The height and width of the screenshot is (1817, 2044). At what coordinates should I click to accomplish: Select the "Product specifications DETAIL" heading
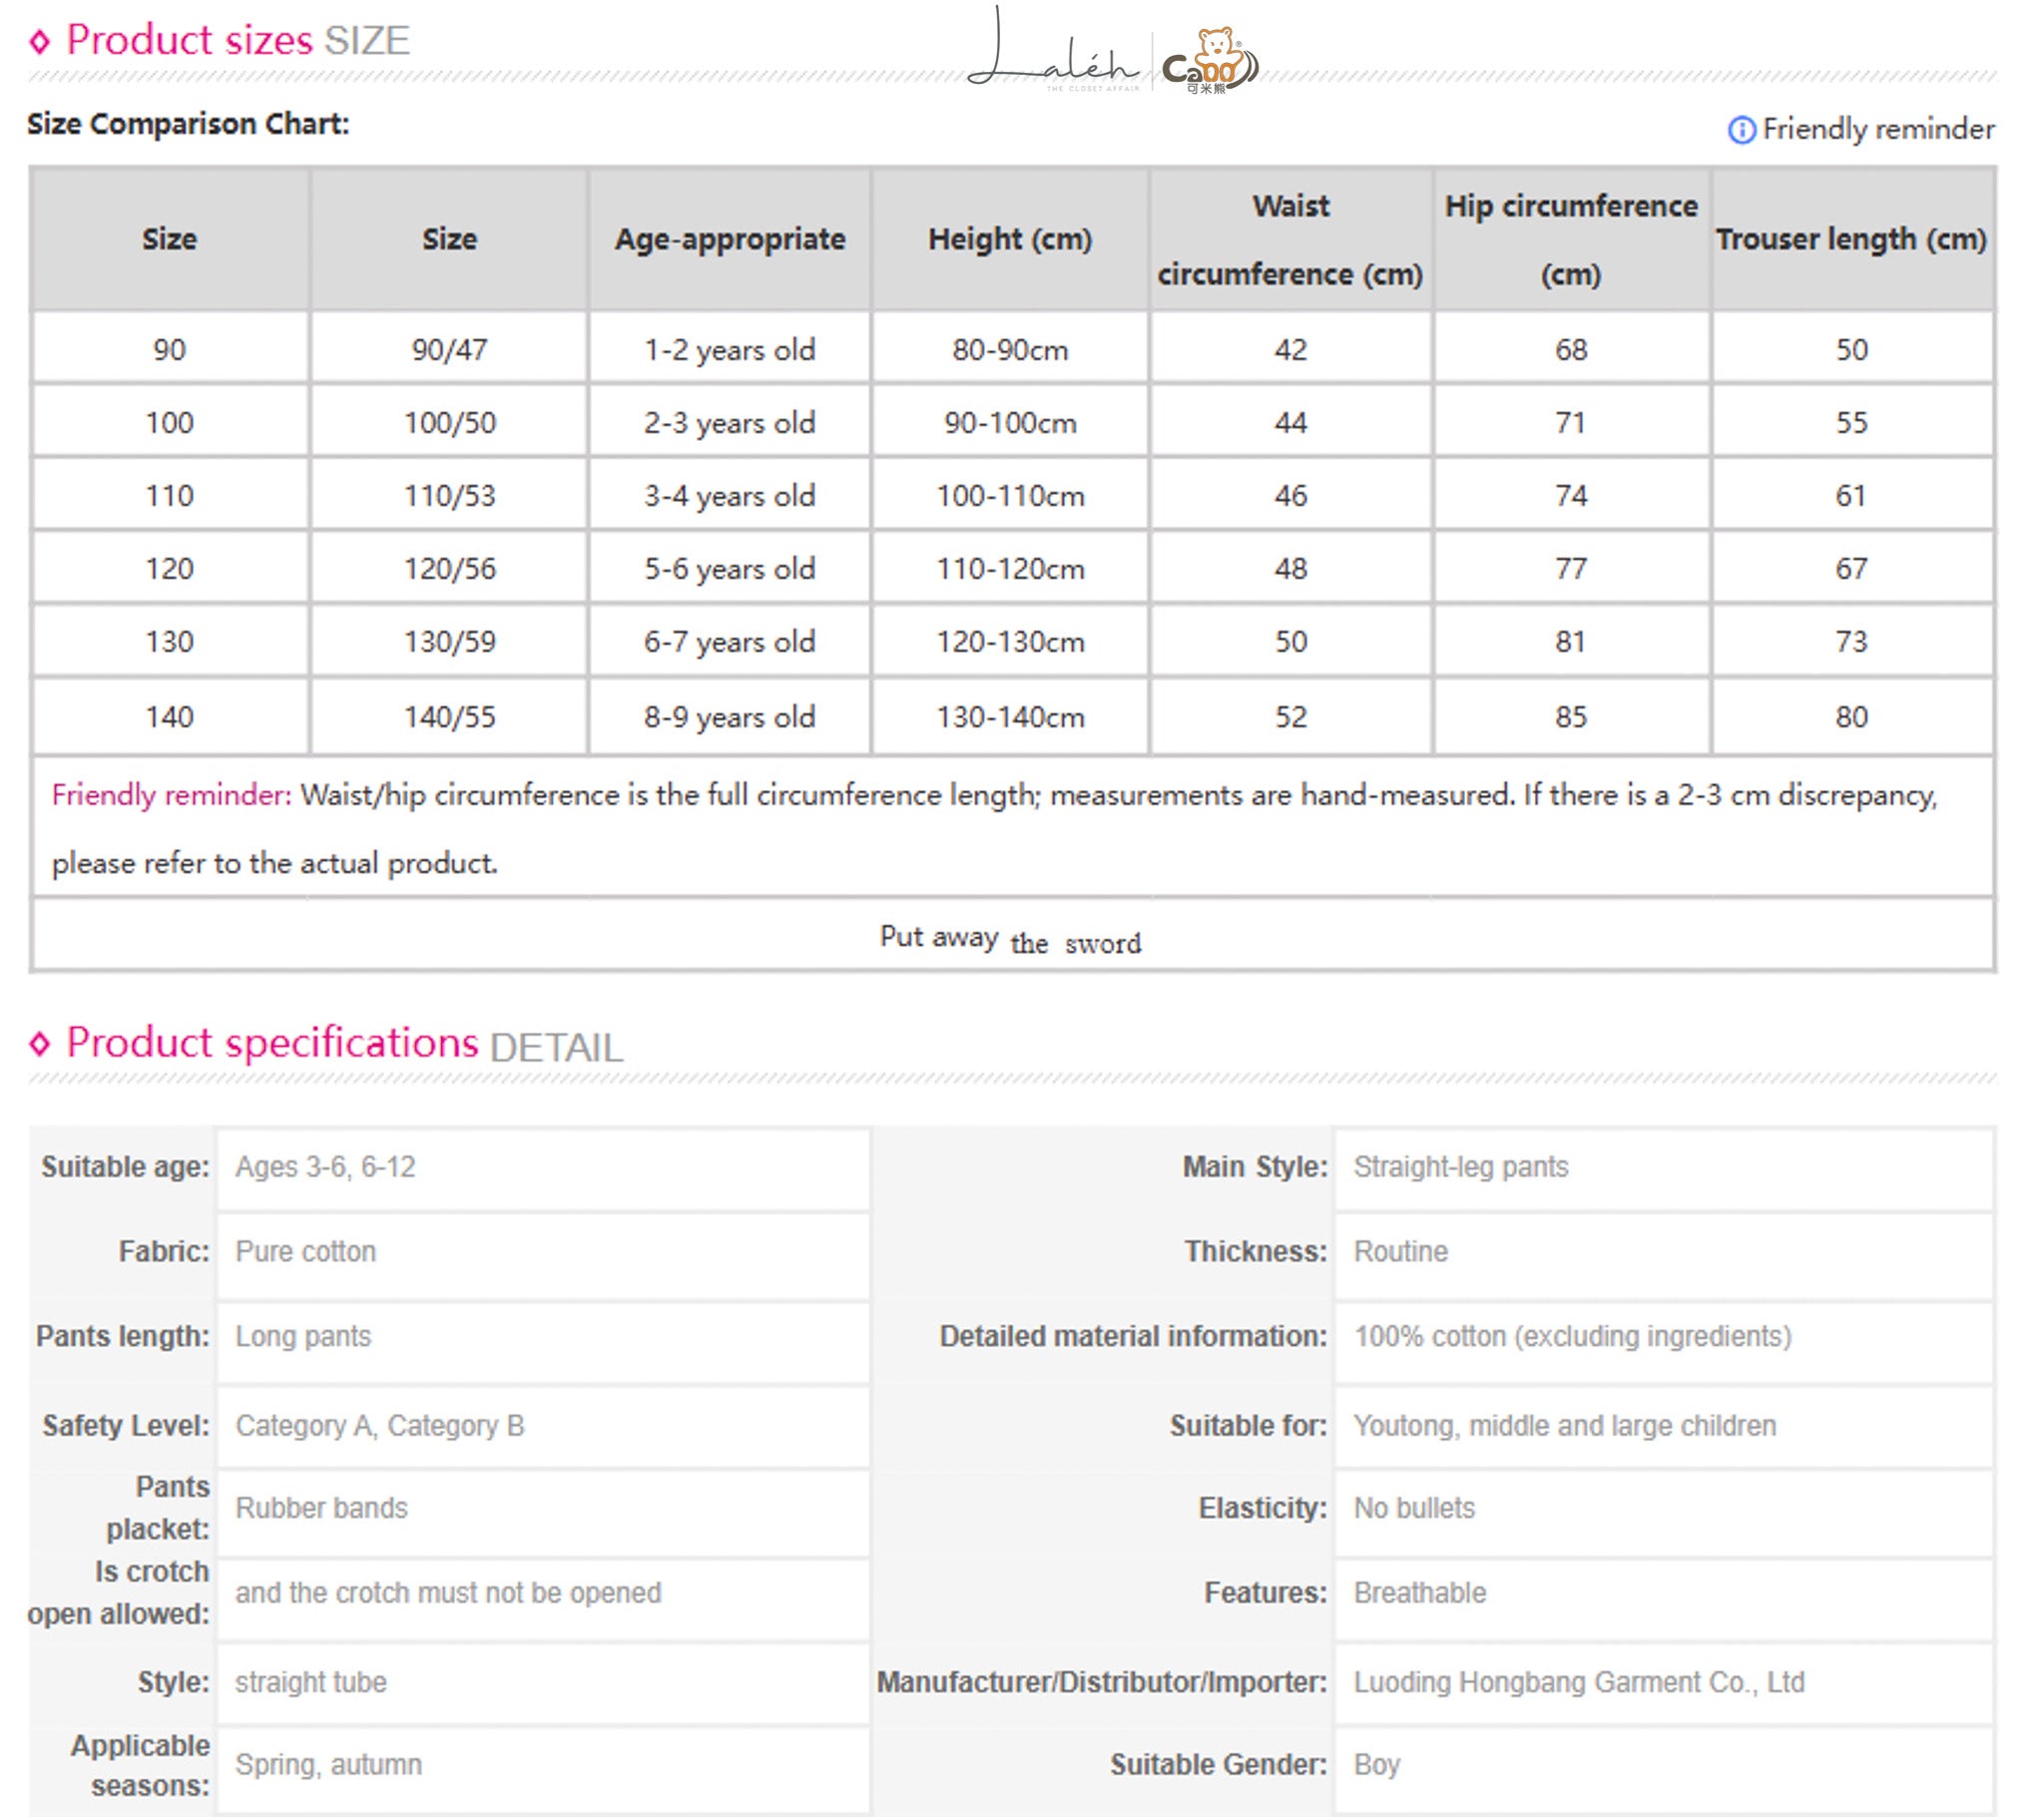point(344,1045)
